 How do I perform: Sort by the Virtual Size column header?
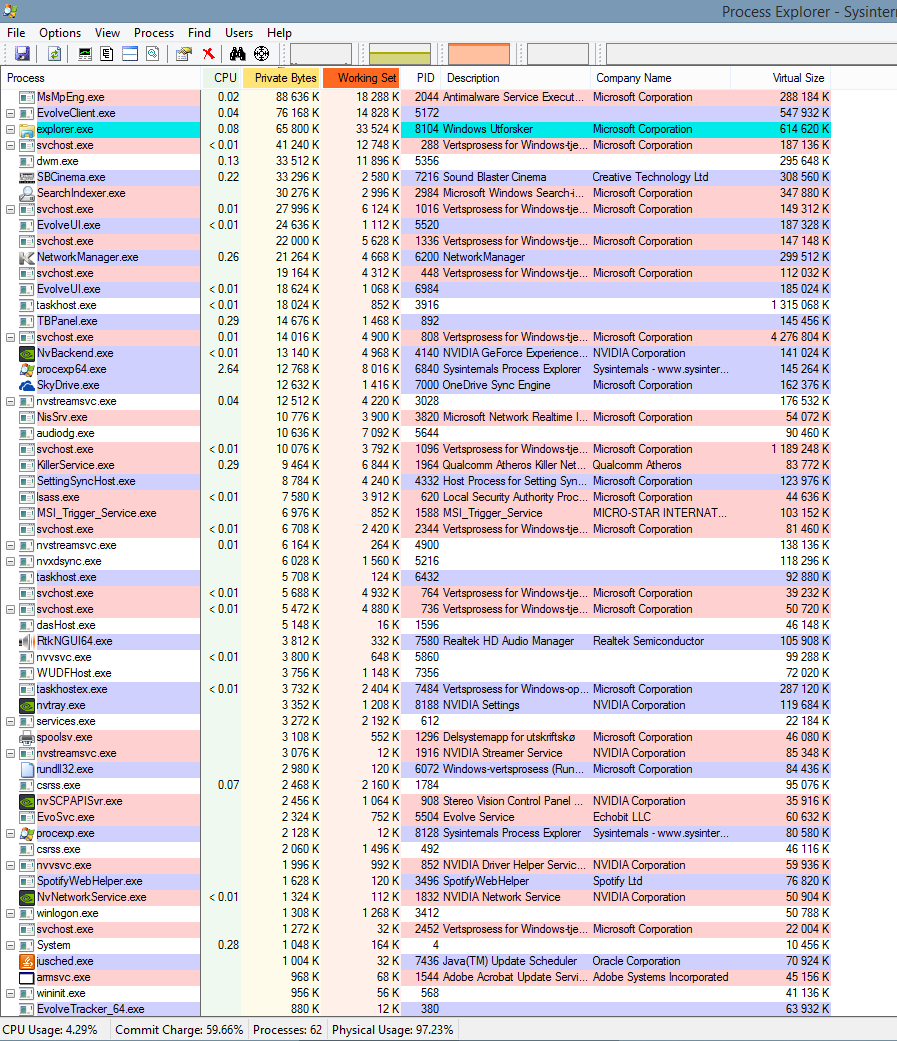(x=780, y=78)
